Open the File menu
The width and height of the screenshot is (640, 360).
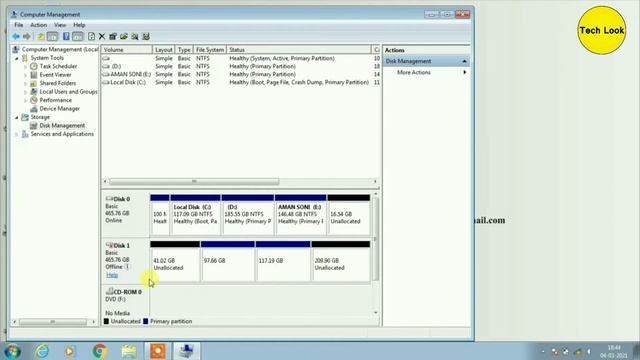tap(19, 25)
